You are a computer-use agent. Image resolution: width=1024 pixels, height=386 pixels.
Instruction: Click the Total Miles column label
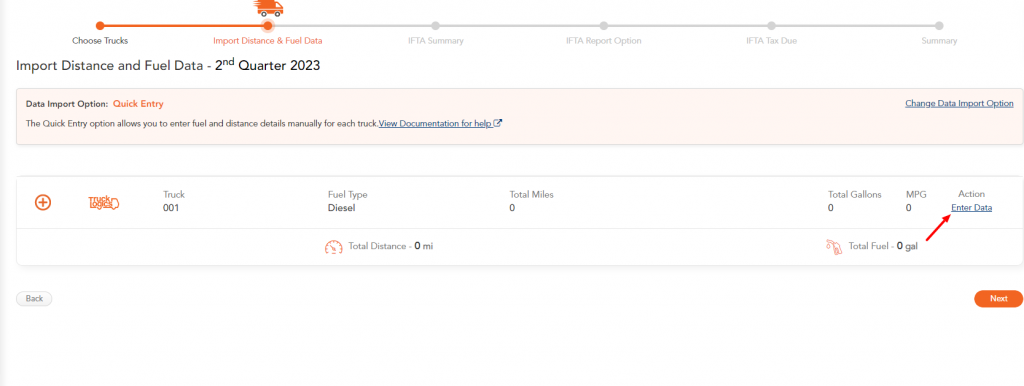tap(532, 194)
